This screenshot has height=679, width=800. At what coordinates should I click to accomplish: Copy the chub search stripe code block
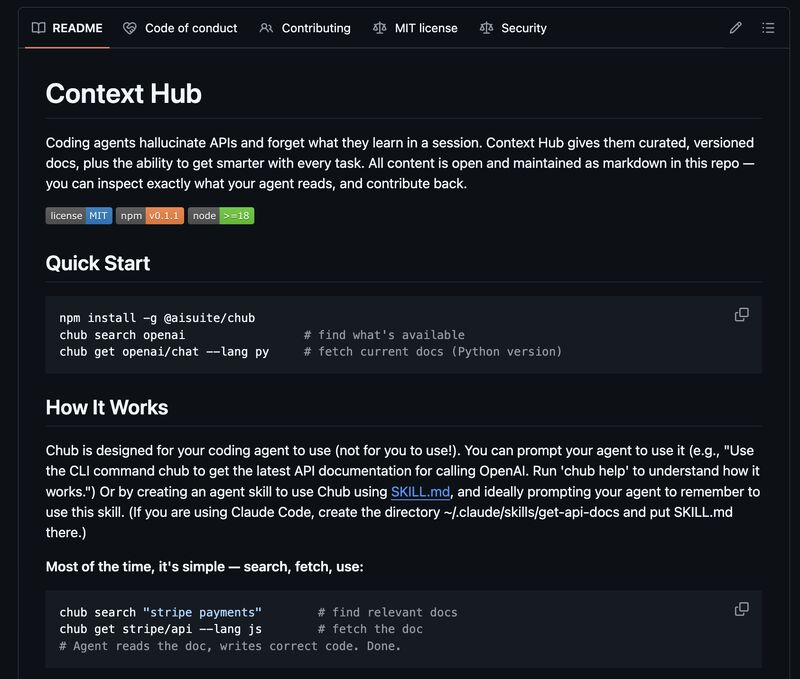pyautogui.click(x=742, y=609)
